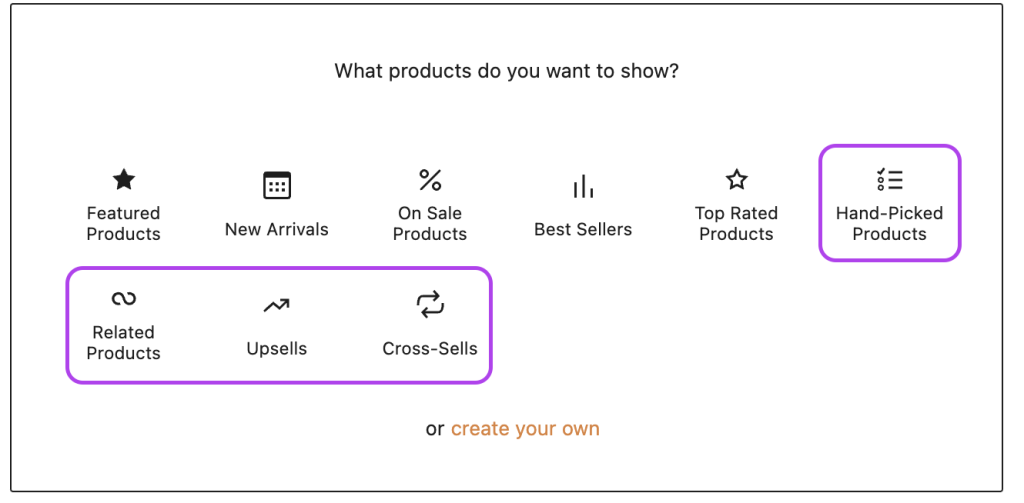This screenshot has width=1024, height=503.
Task: Select the Top Rated outlined star icon
Action: (x=737, y=180)
